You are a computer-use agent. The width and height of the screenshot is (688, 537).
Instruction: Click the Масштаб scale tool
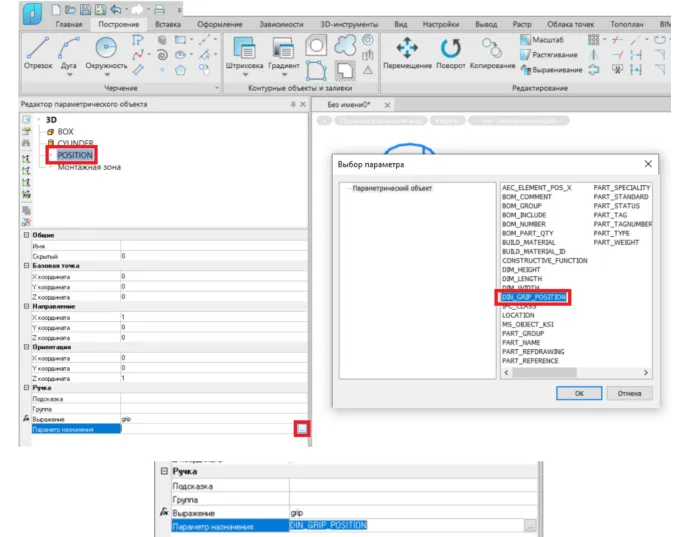point(542,40)
